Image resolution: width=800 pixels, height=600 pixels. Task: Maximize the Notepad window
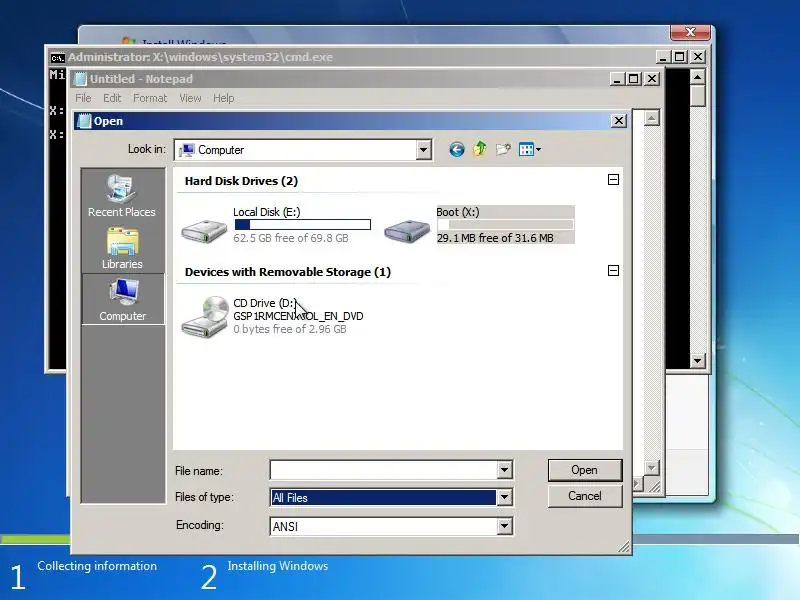pos(634,79)
